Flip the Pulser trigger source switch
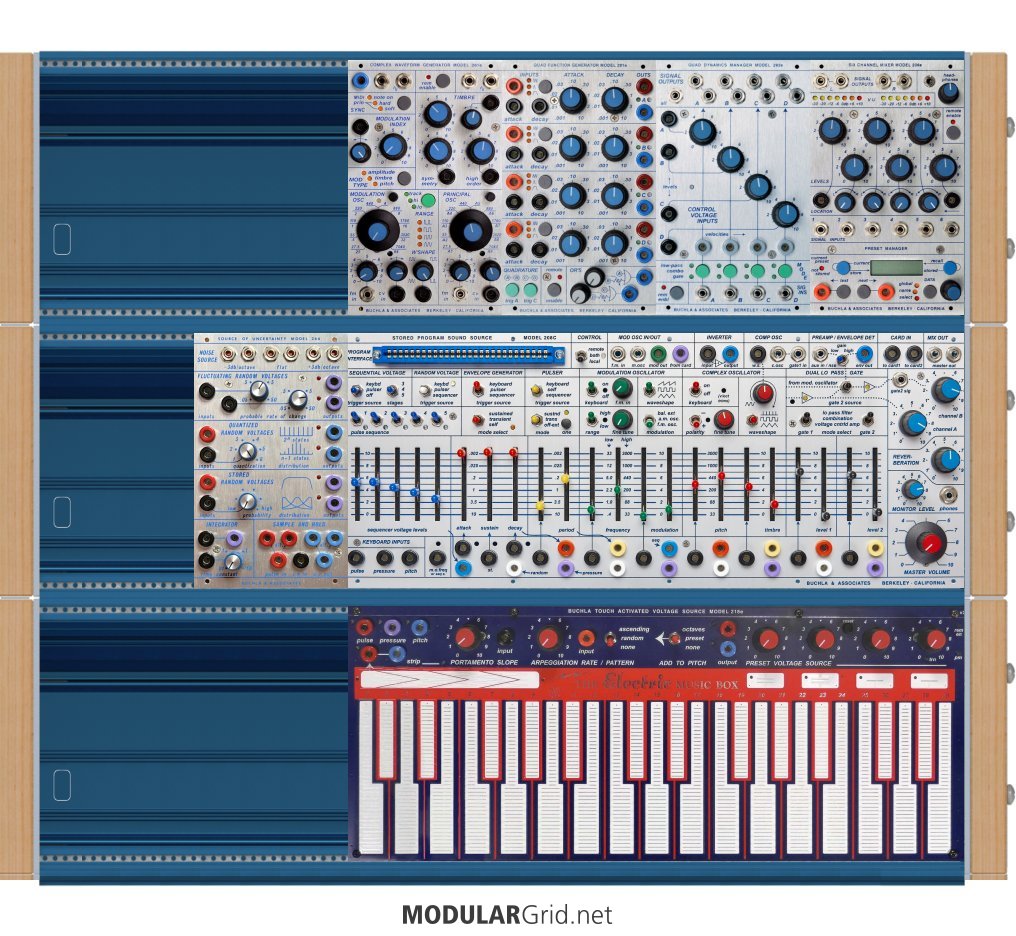Viewport: 1016px width, 936px height. tap(537, 390)
